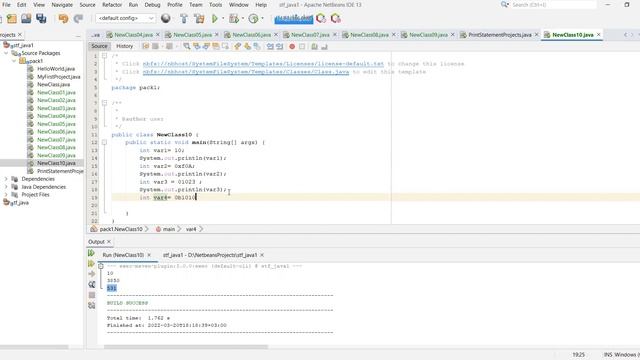Click the Build Project hammer icon
The width and height of the screenshot is (640, 360).
tap(184, 18)
